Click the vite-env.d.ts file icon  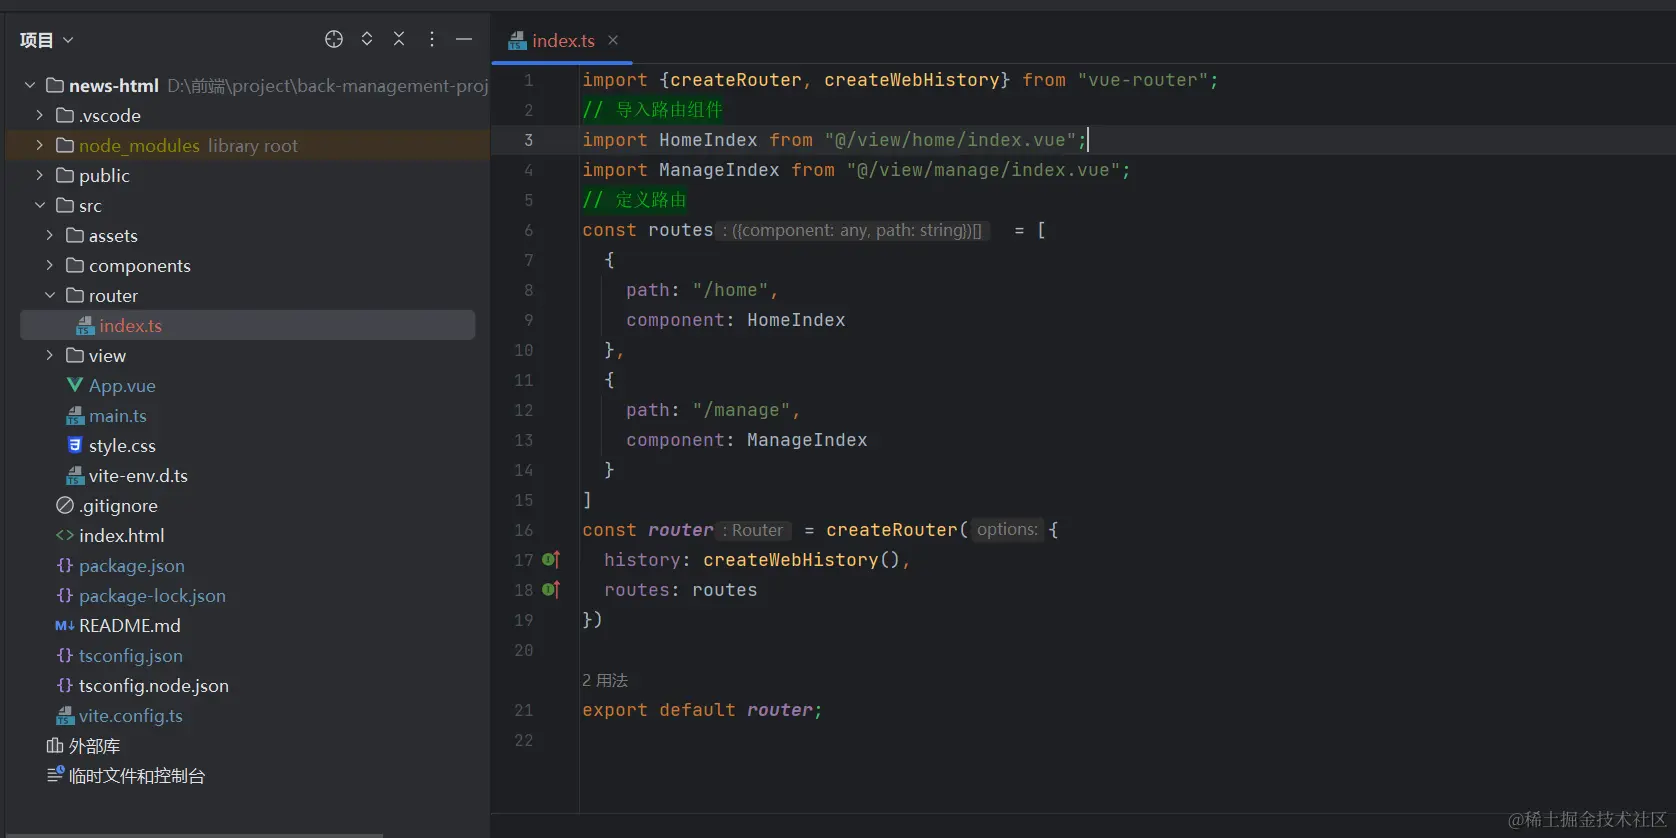pos(75,476)
